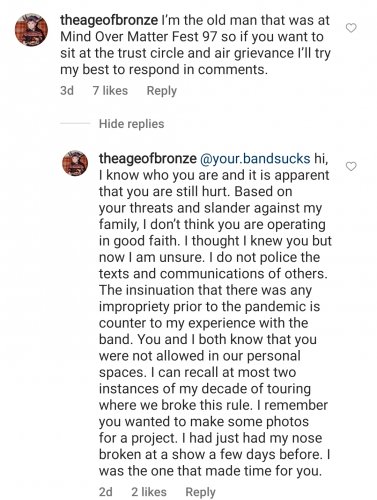View the 7 likes list
The height and width of the screenshot is (500, 377).
click(x=110, y=90)
